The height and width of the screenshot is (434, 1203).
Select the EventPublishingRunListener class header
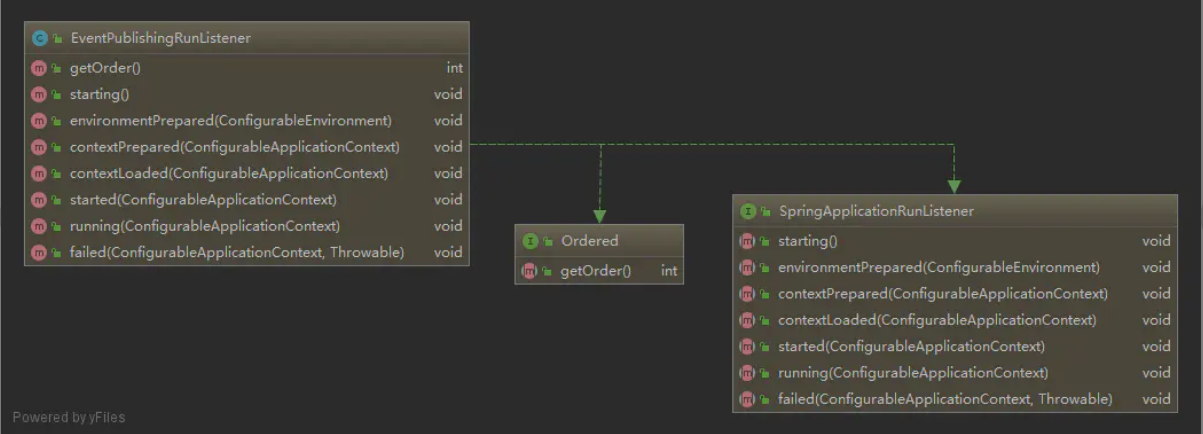[246, 38]
